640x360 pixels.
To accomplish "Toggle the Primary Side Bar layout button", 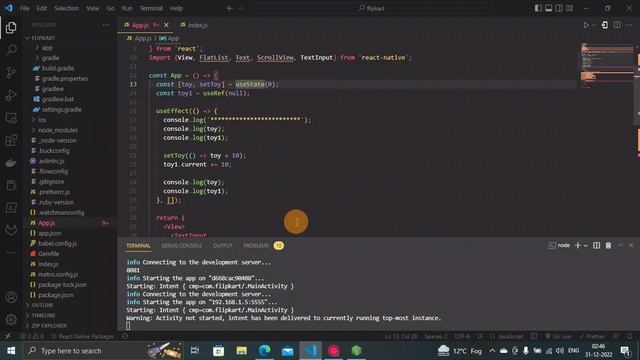I will (538, 8).
